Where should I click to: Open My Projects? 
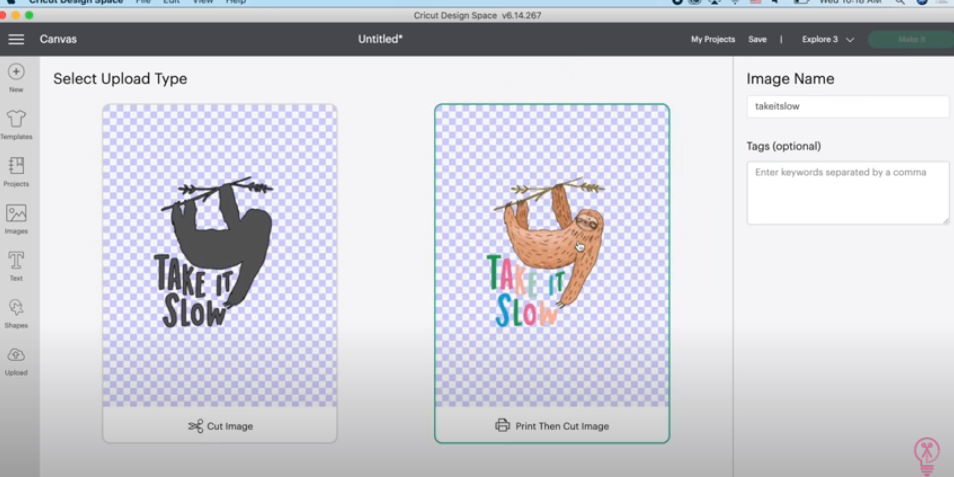(712, 40)
